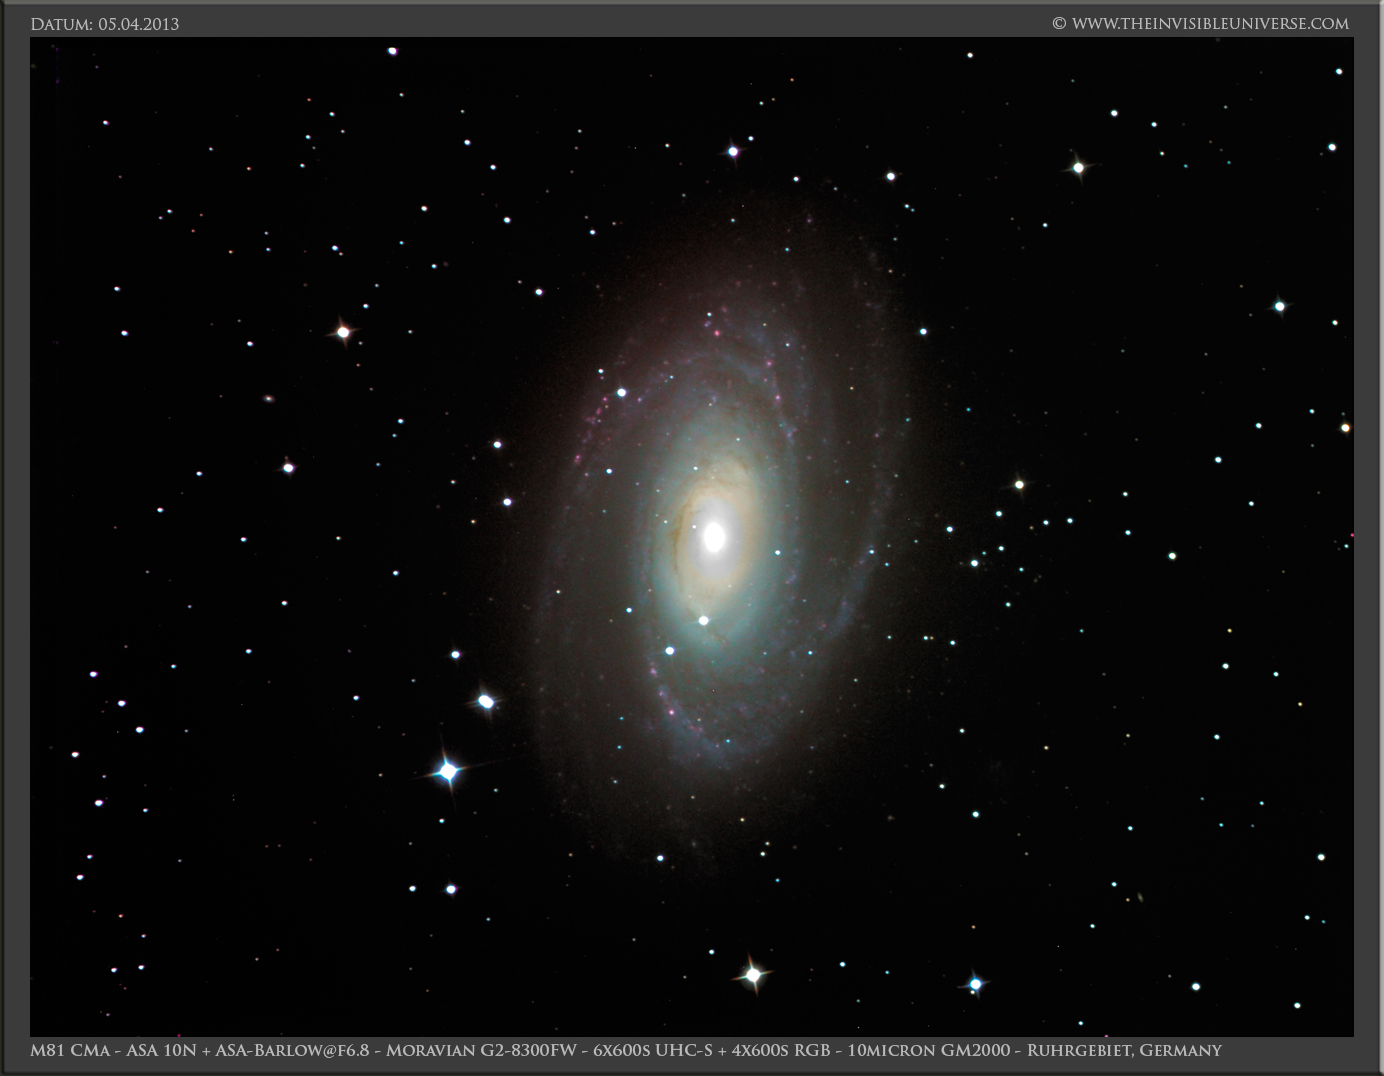Click the orange star at the right image edge
This screenshot has width=1384, height=1076.
[x=1345, y=428]
